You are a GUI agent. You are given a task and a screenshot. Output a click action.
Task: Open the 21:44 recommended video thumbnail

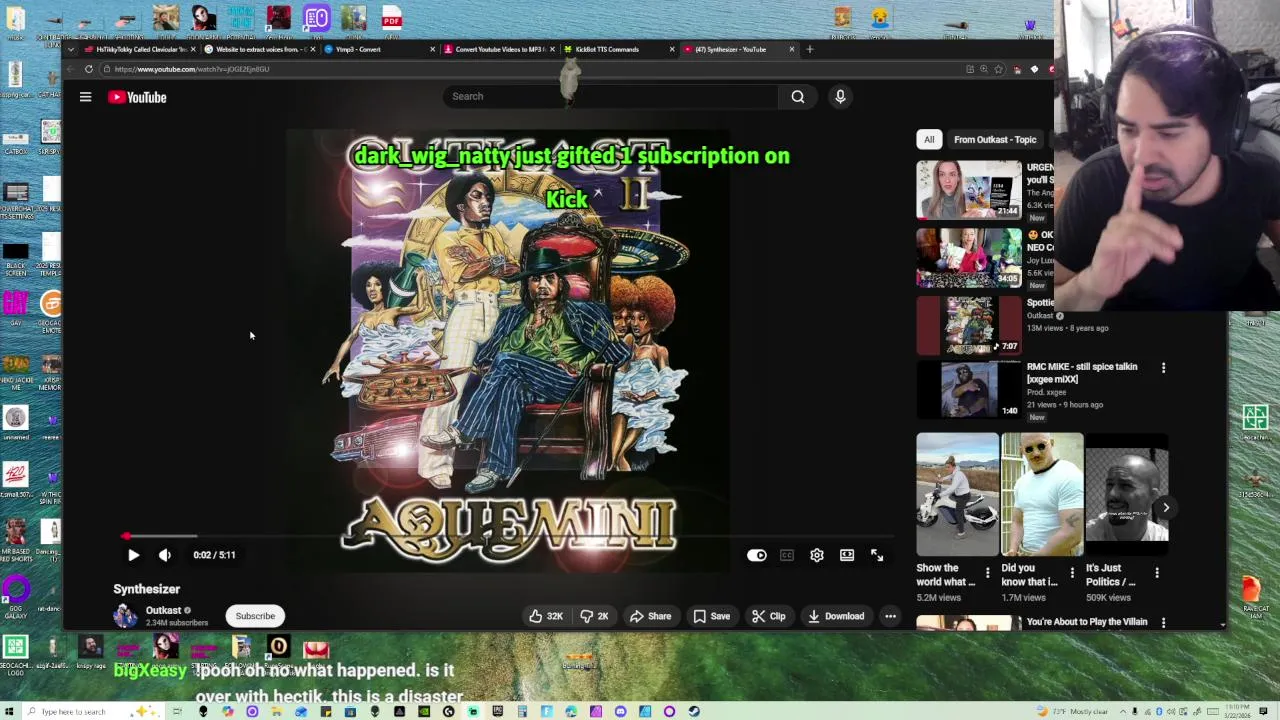pos(969,189)
